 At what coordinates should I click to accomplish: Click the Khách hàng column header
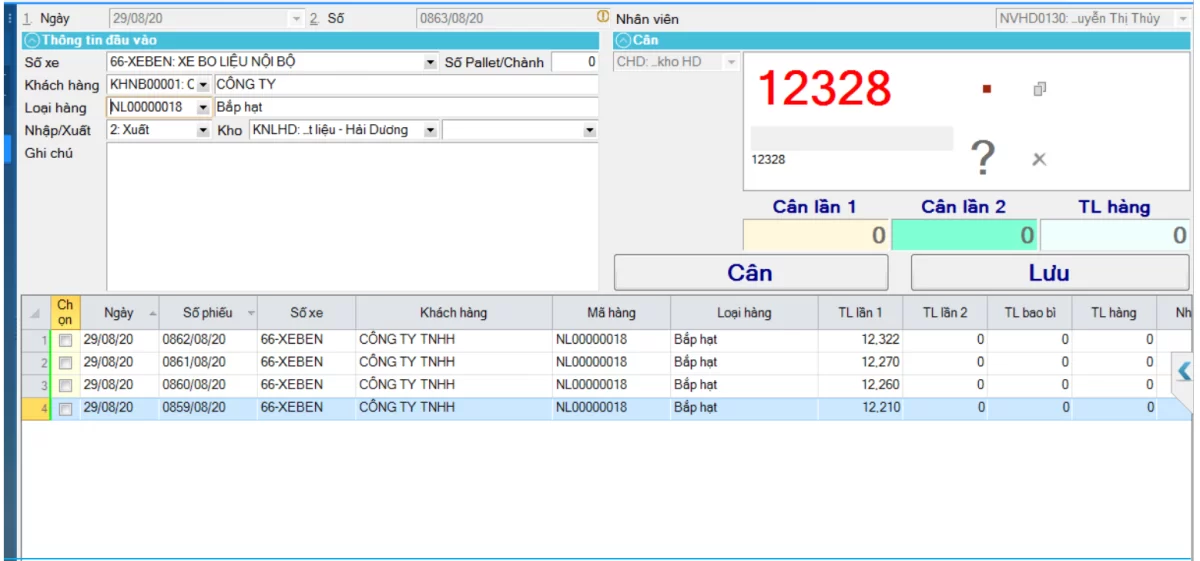pos(453,313)
